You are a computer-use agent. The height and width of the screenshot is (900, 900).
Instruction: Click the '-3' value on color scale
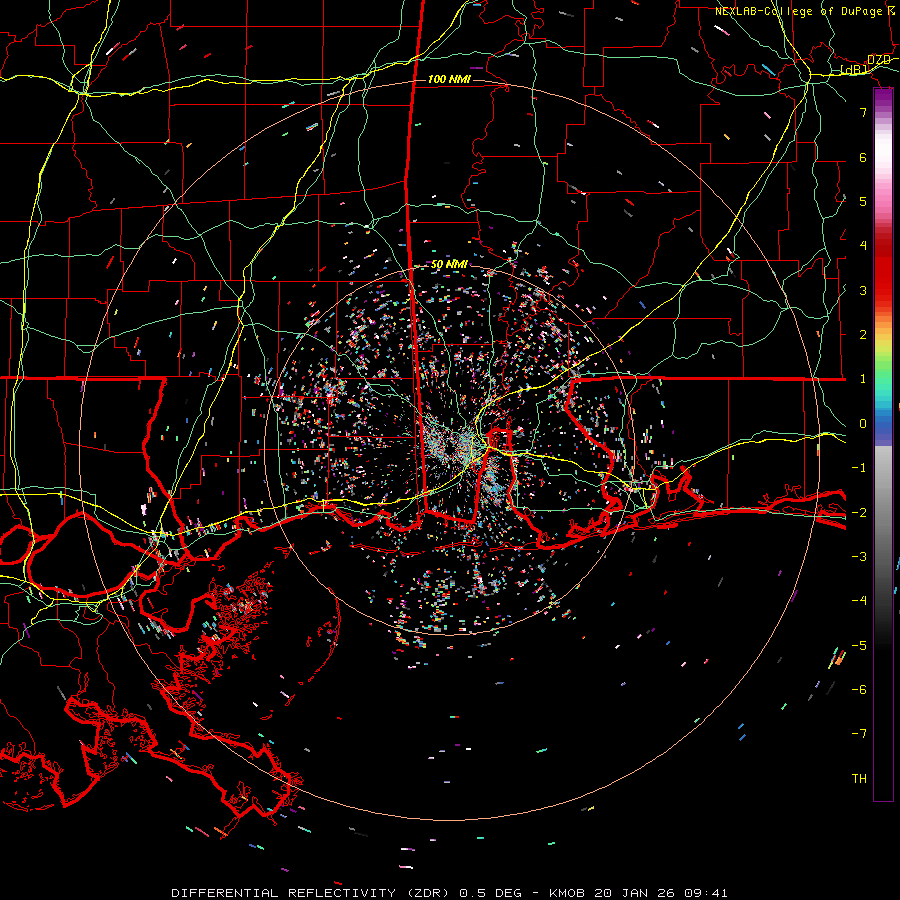(859, 557)
